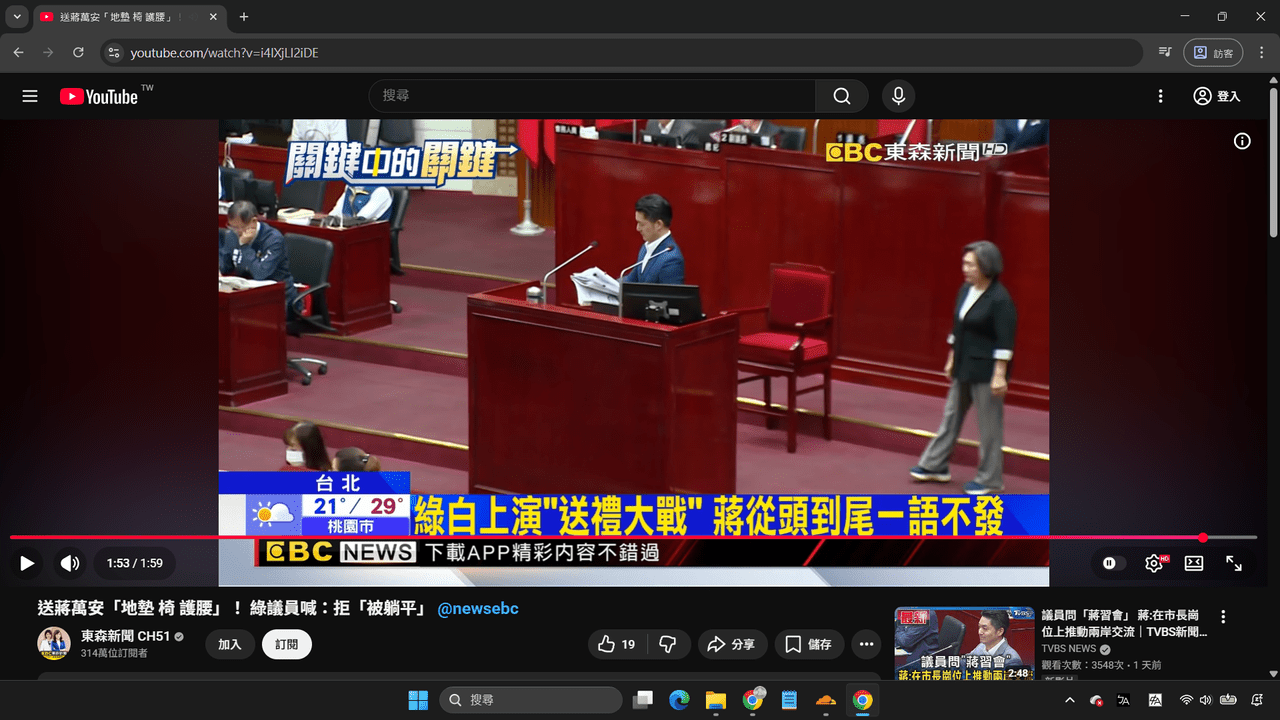
Task: Switch to theater mode
Action: coord(1194,563)
